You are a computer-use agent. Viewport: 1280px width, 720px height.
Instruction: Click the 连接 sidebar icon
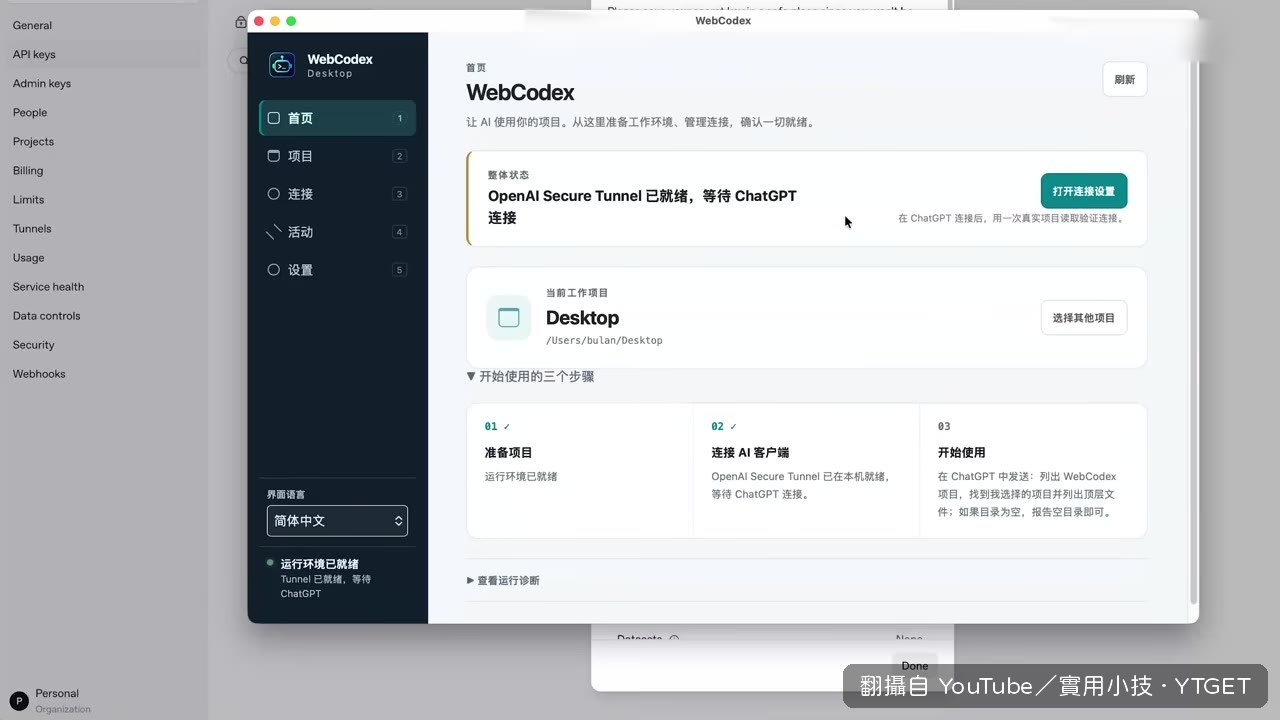click(x=274, y=194)
